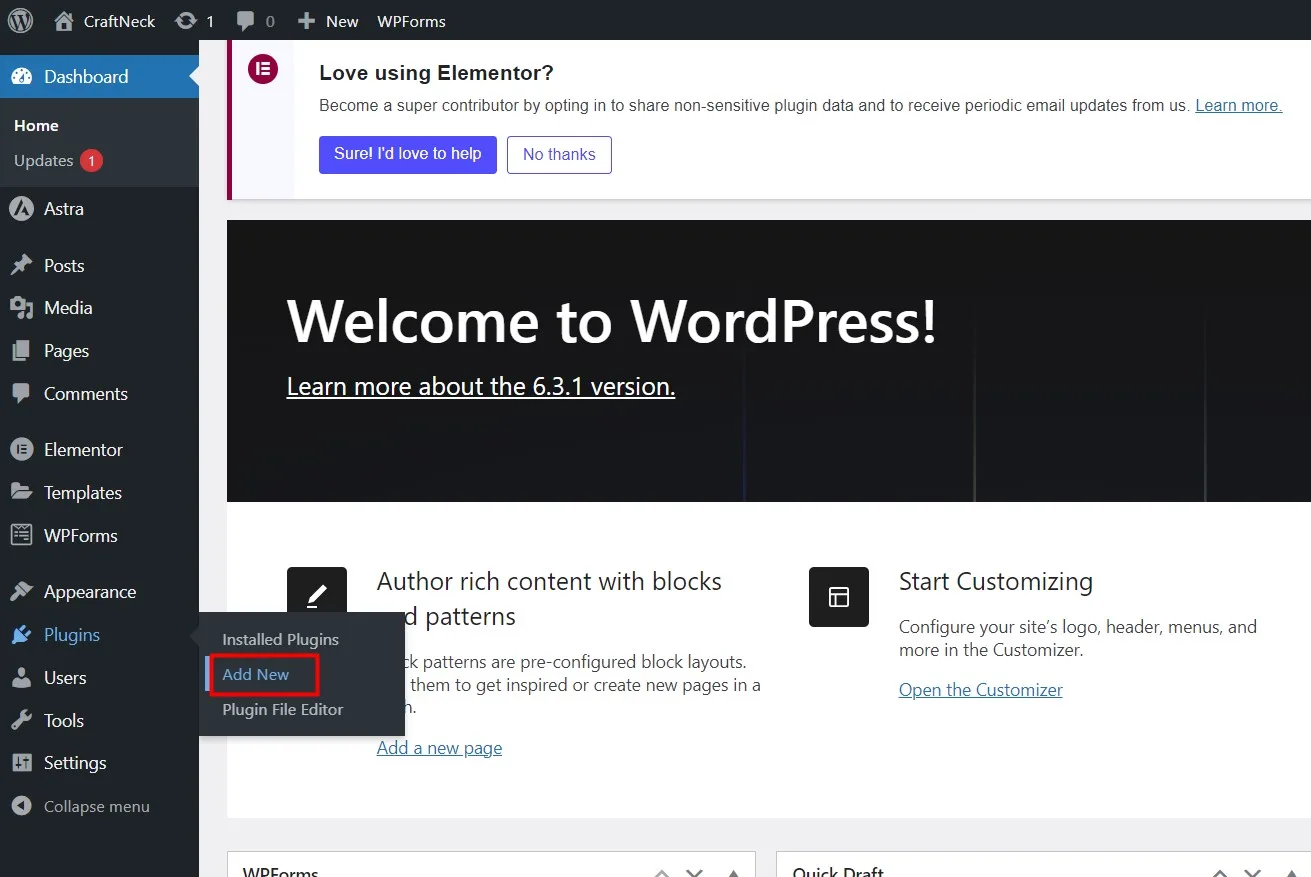Select Add New under Plugins
Image resolution: width=1311 pixels, height=877 pixels.
click(x=256, y=674)
